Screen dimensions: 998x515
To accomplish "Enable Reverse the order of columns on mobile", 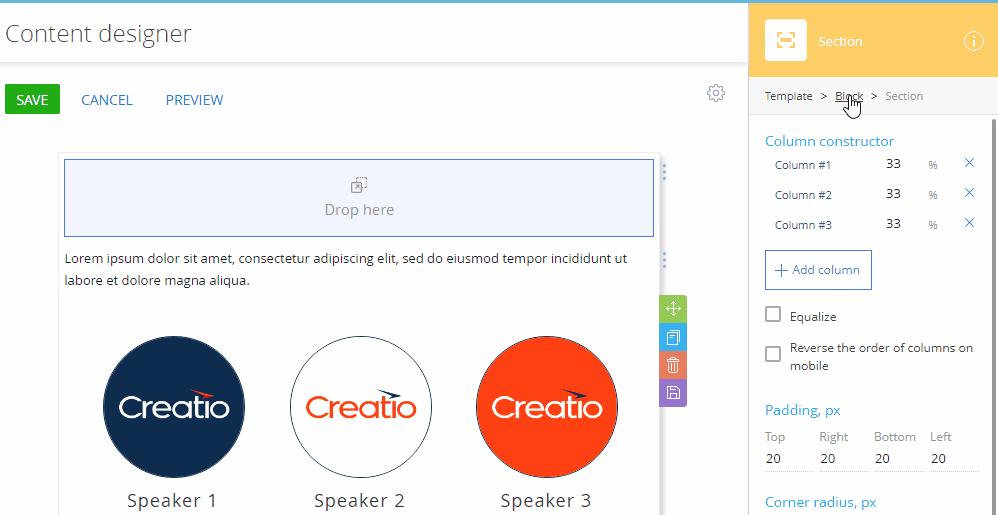I will coord(773,354).
